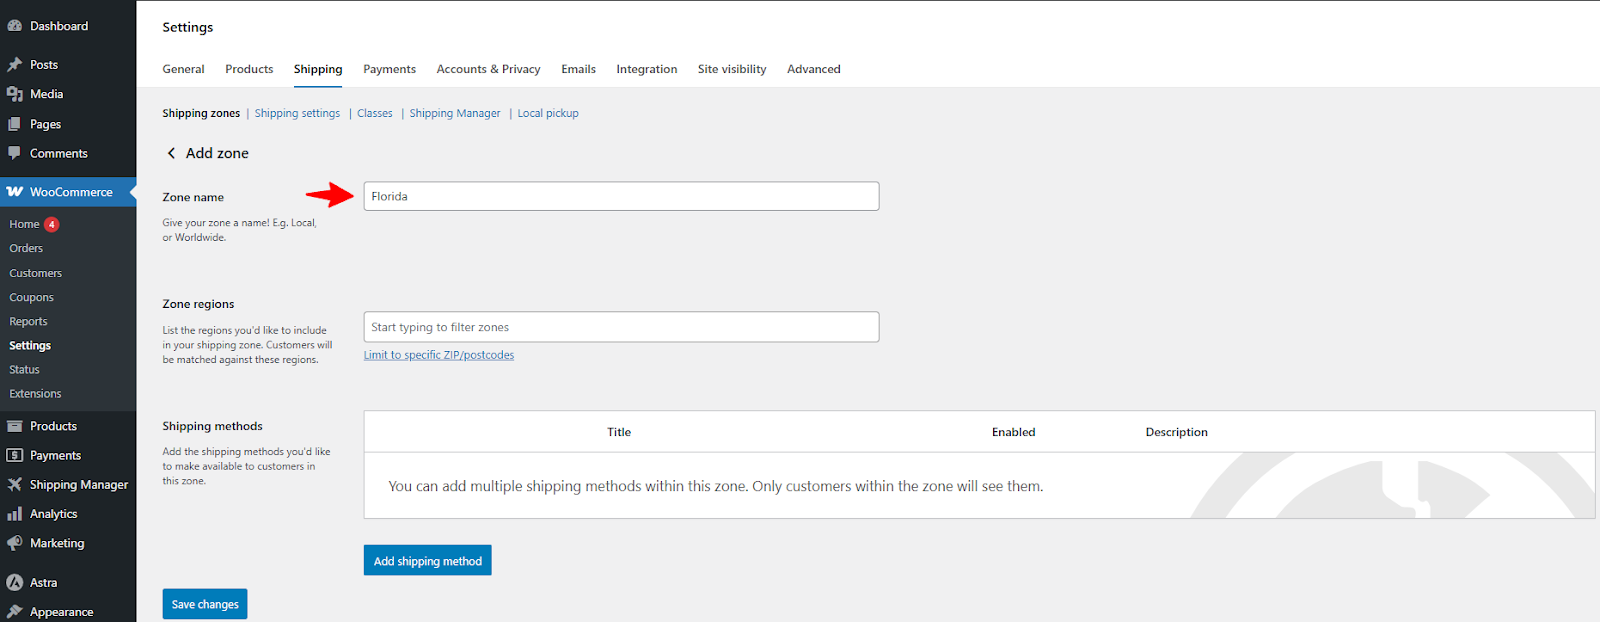1600x622 pixels.
Task: Open the General settings tab
Action: click(x=183, y=69)
